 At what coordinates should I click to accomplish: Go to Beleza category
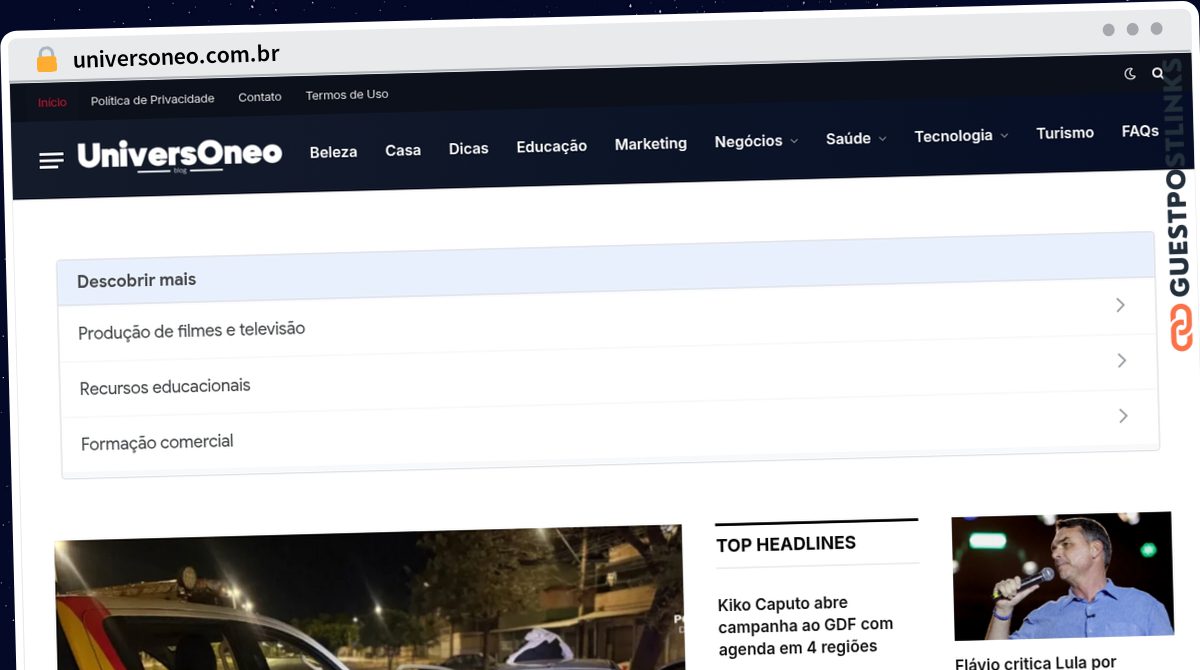tap(333, 152)
